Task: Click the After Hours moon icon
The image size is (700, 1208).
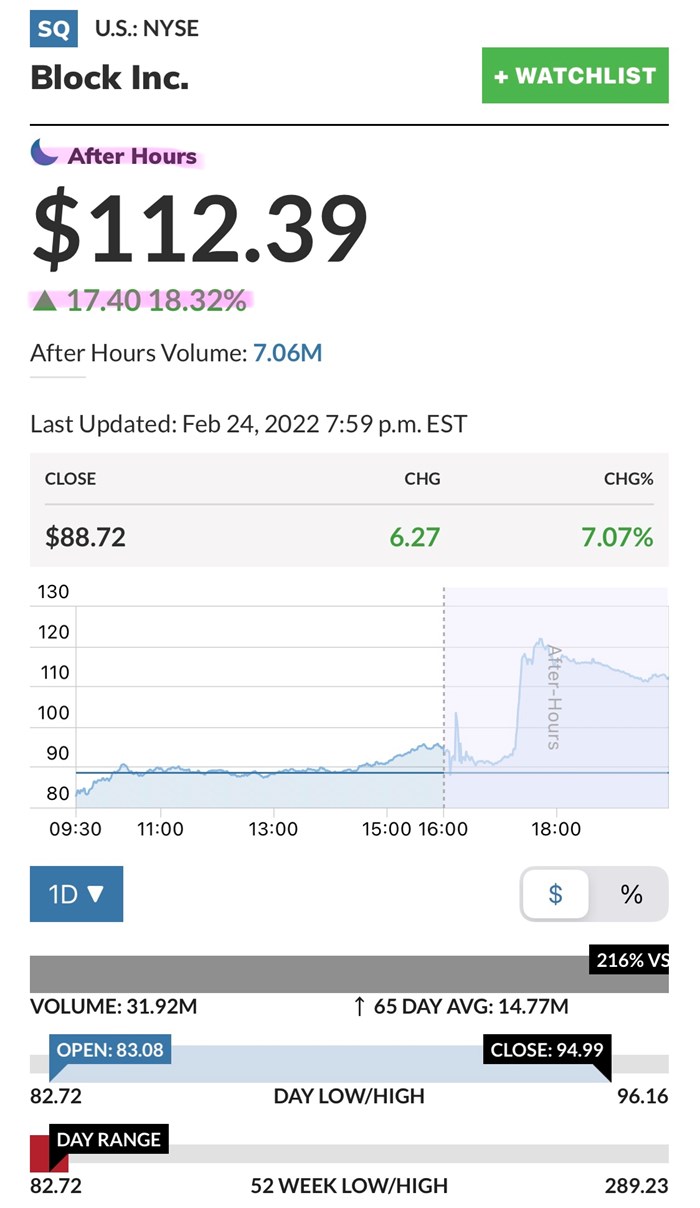Action: (x=44, y=153)
